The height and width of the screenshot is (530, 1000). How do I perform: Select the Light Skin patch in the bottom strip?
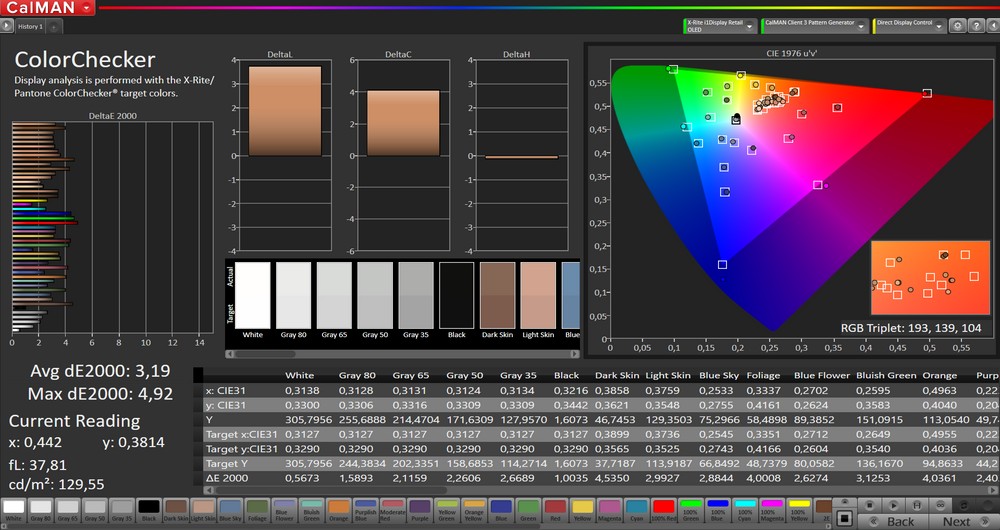[x=203, y=510]
